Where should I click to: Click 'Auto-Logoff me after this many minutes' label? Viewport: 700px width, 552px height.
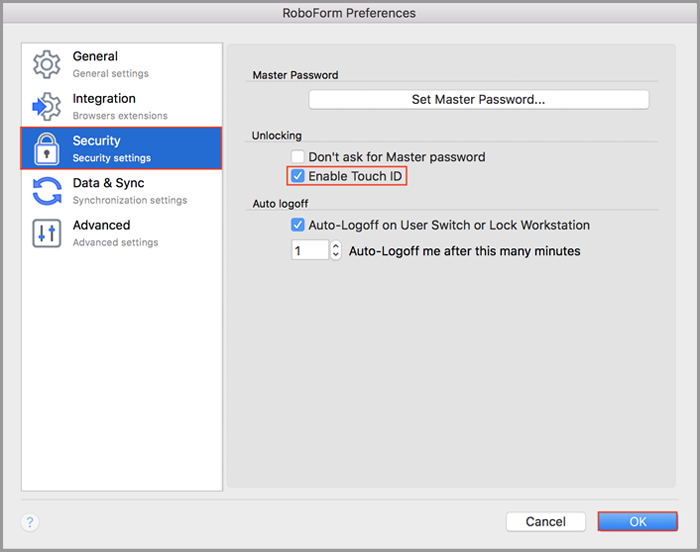pos(465,251)
